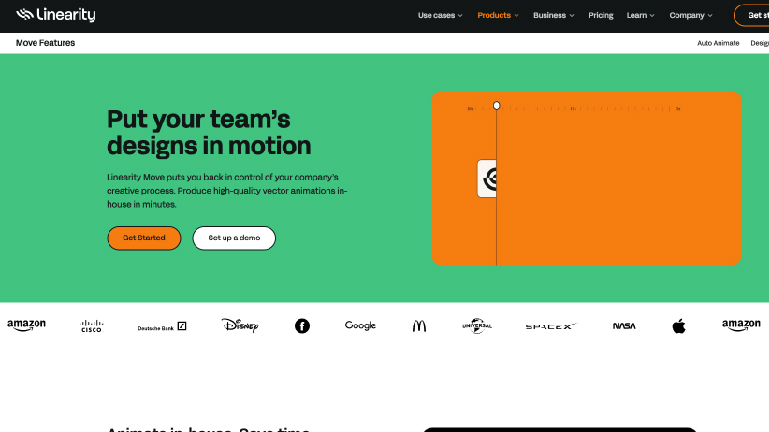Click the NASA logo
The height and width of the screenshot is (432, 769).
pos(624,326)
